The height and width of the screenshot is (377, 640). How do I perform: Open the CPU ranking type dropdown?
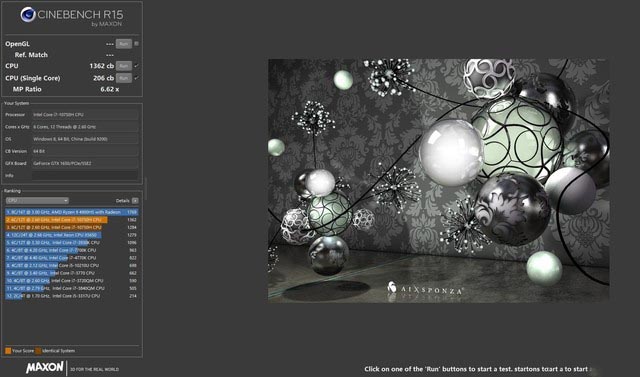[x=37, y=201]
